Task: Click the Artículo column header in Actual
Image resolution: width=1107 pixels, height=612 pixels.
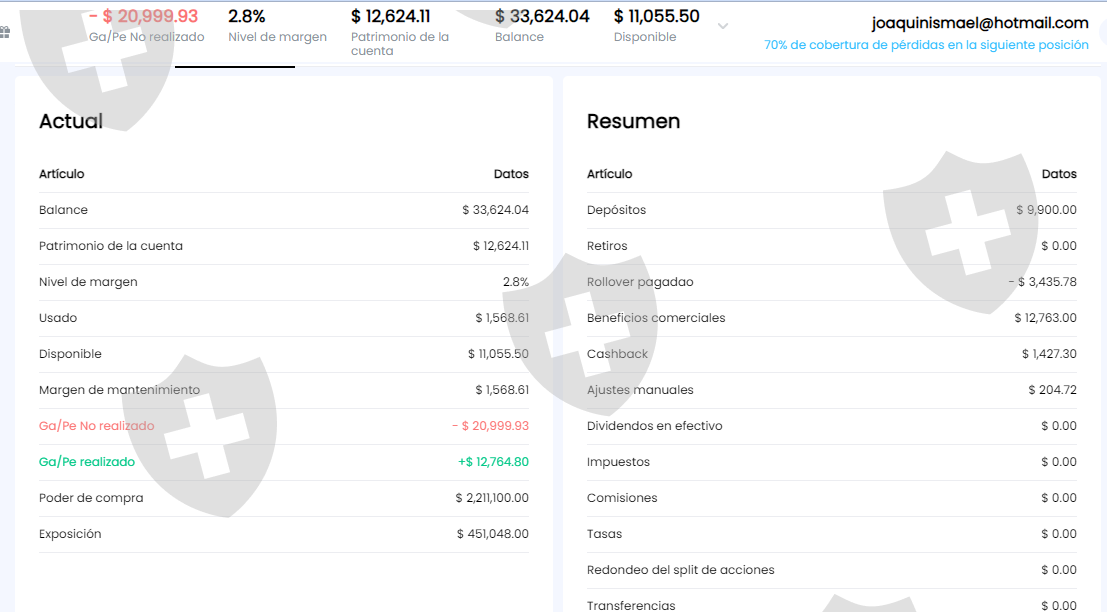Action: pyautogui.click(x=61, y=174)
